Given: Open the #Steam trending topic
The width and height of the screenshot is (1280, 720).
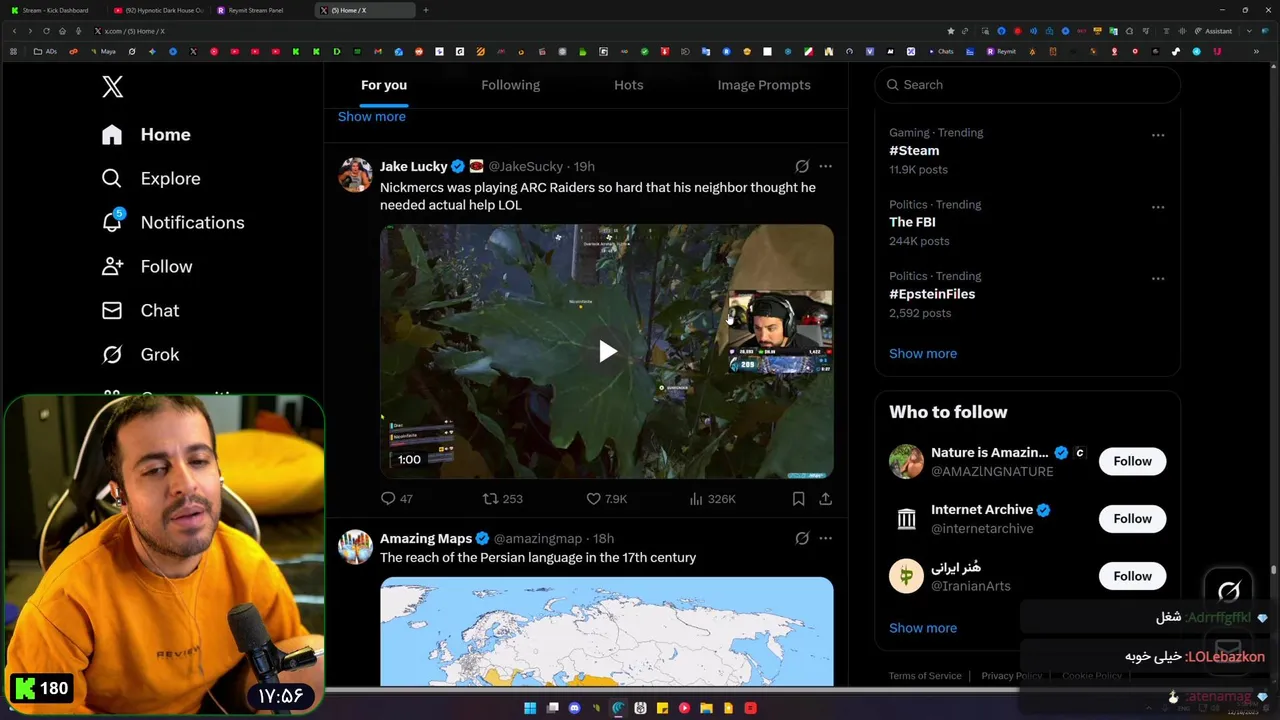Looking at the screenshot, I should pyautogui.click(x=914, y=150).
